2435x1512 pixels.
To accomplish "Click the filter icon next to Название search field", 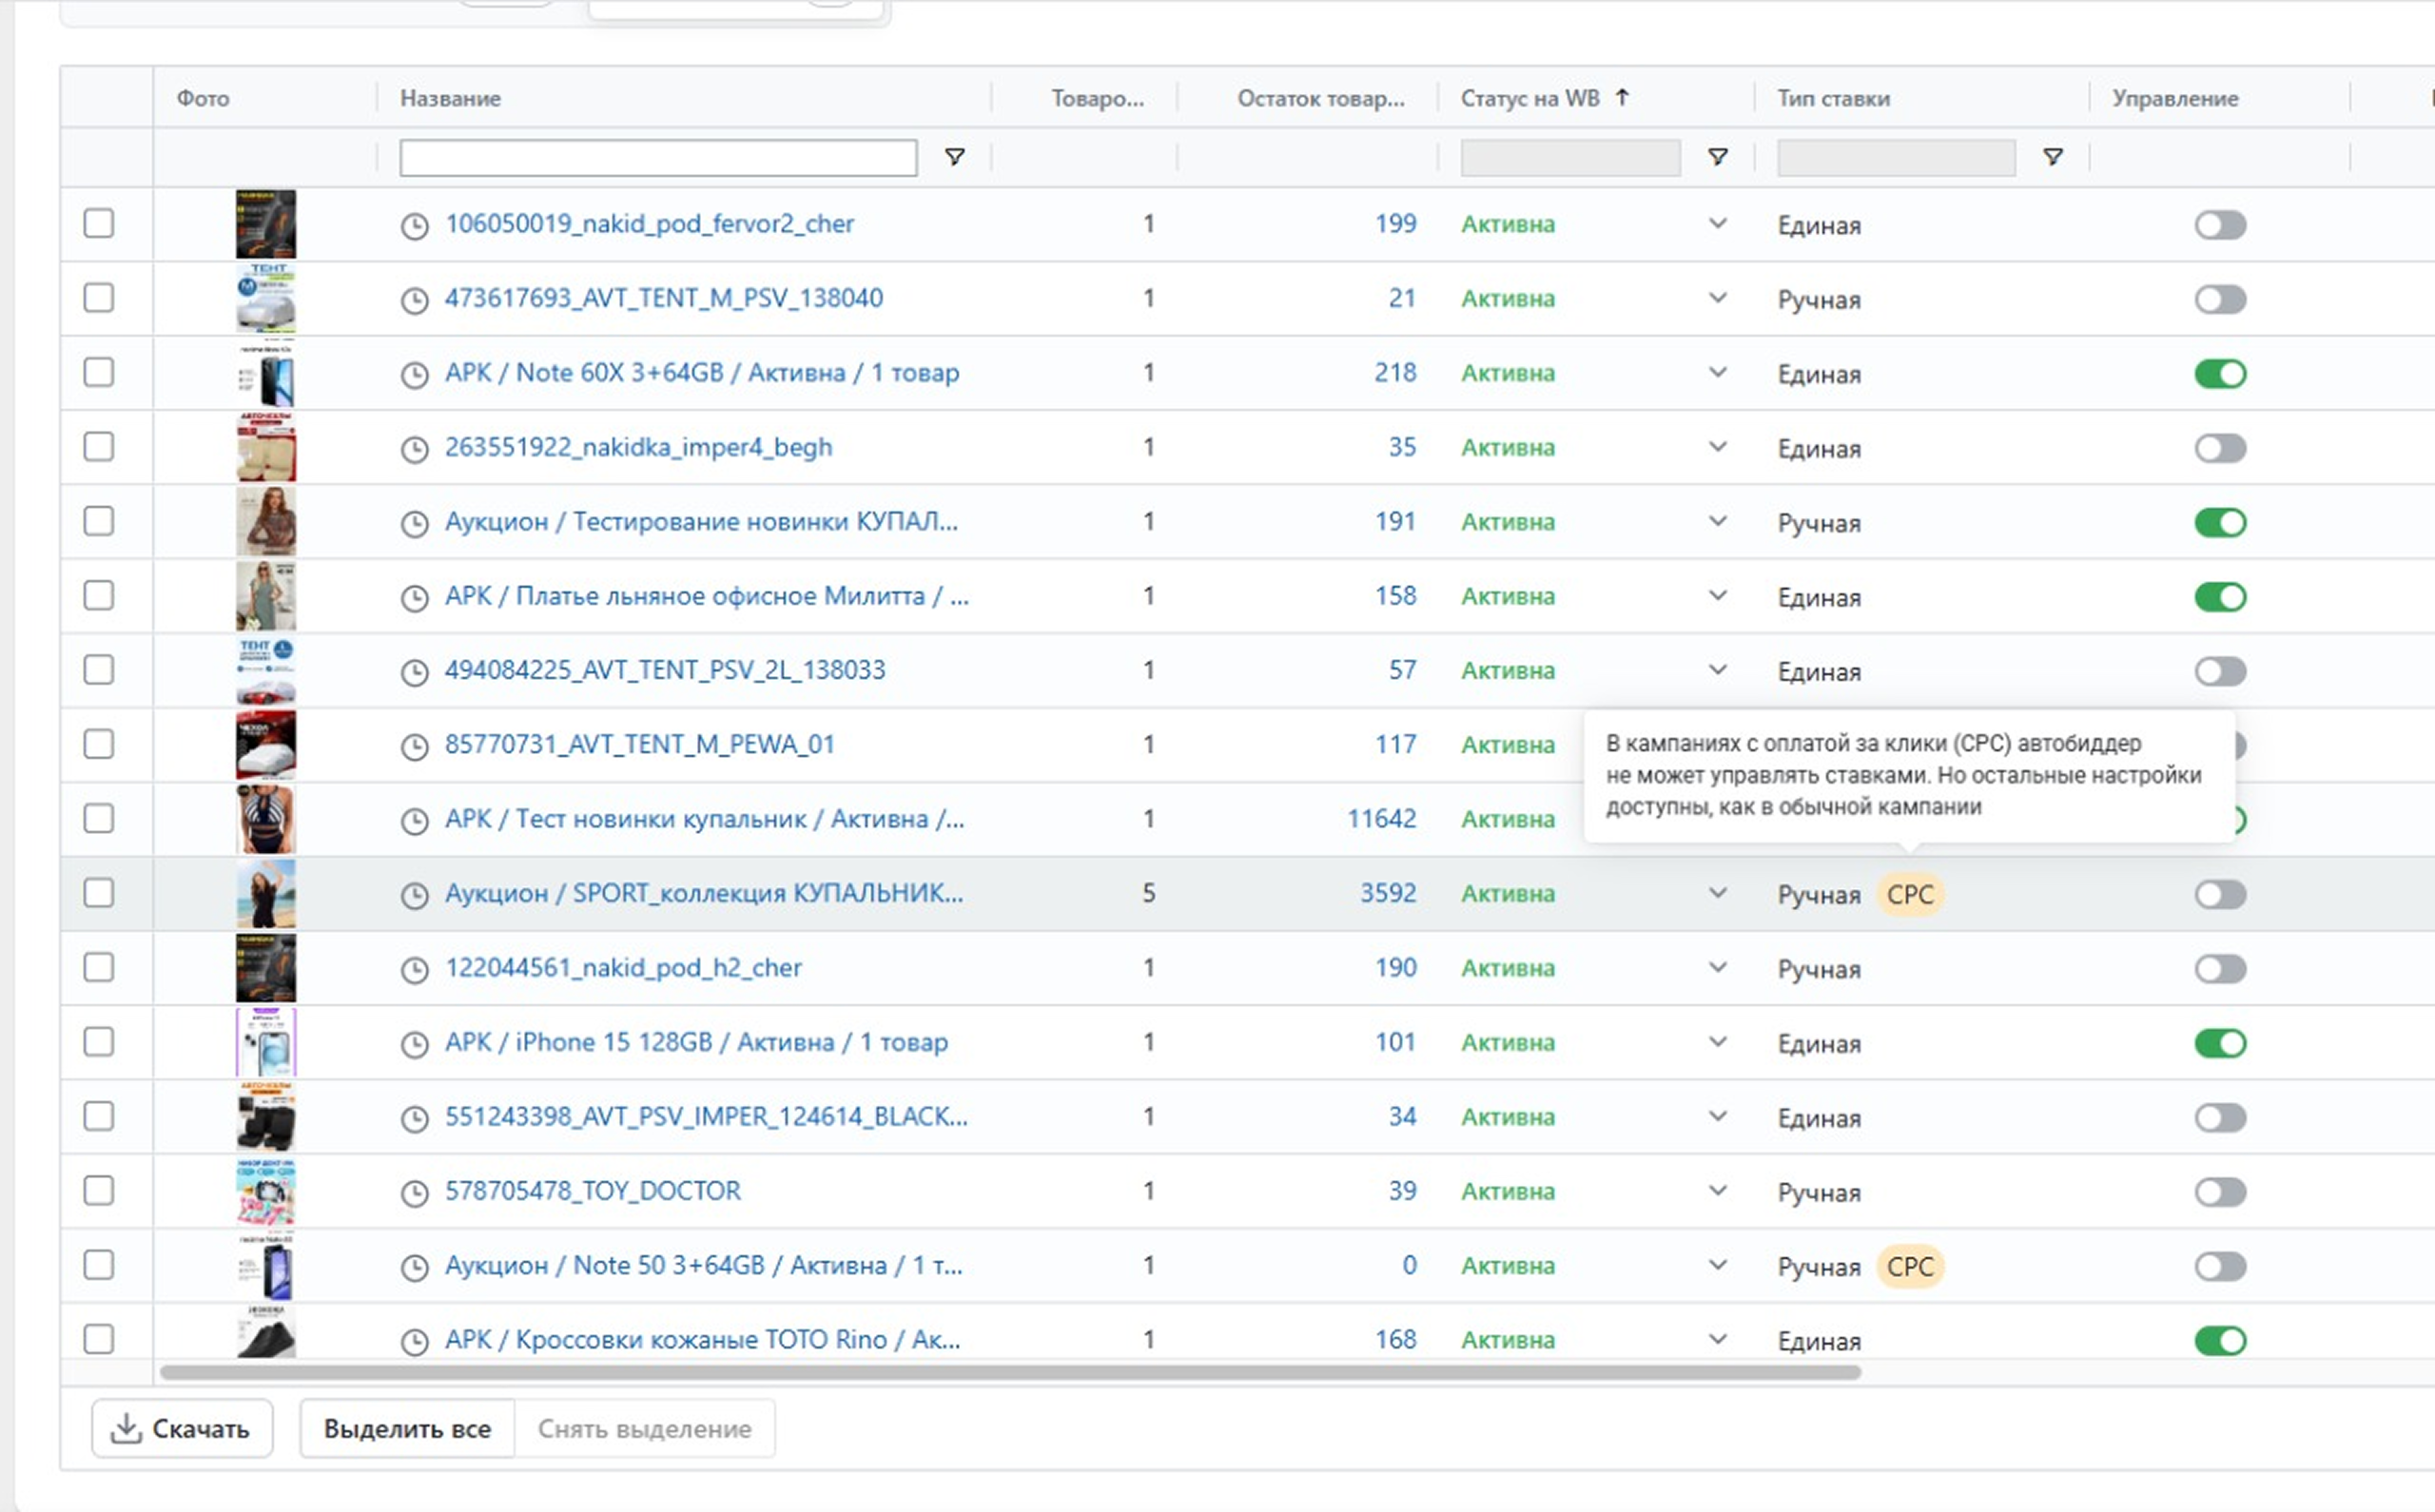I will (954, 157).
